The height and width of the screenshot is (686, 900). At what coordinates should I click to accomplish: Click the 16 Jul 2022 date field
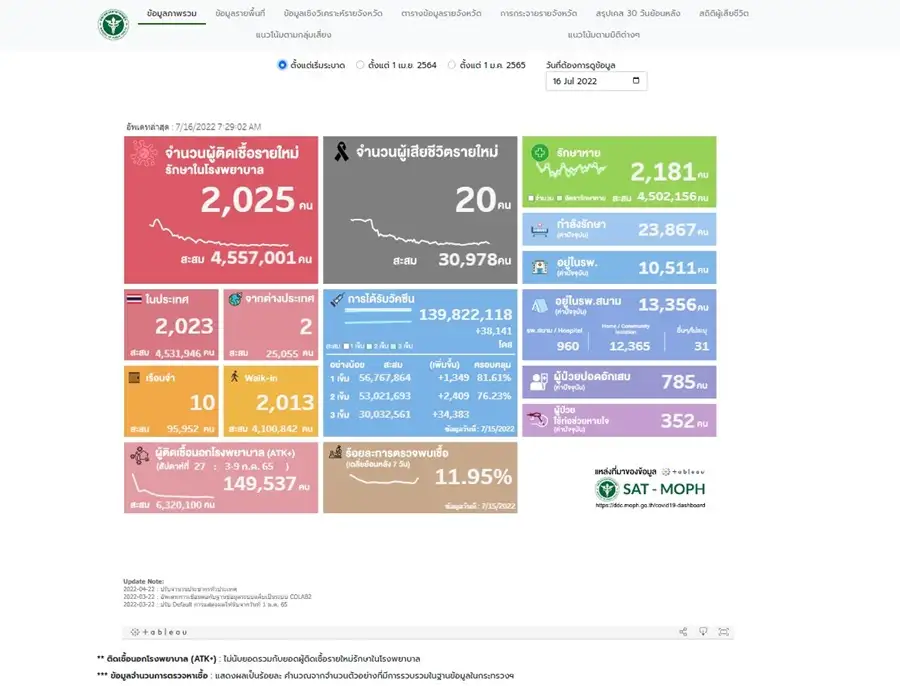pos(585,81)
